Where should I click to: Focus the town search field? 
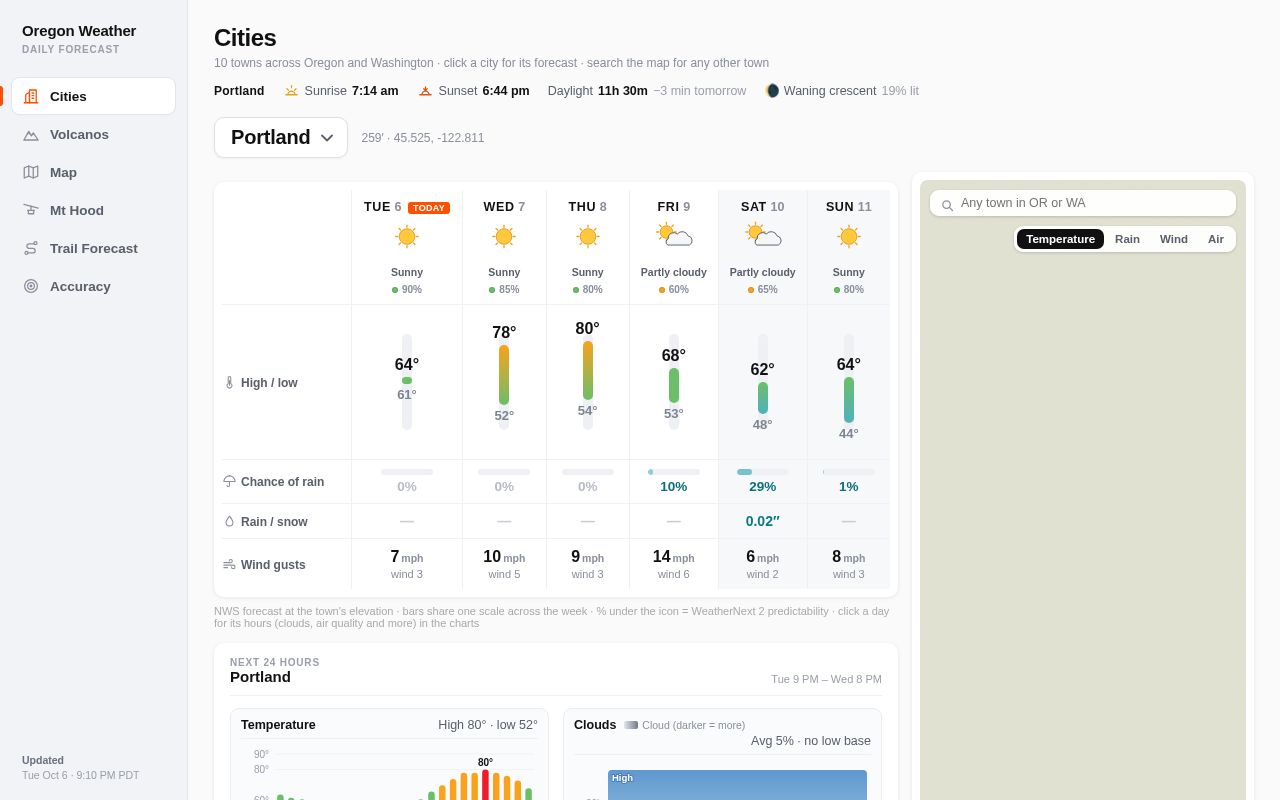(x=1083, y=203)
